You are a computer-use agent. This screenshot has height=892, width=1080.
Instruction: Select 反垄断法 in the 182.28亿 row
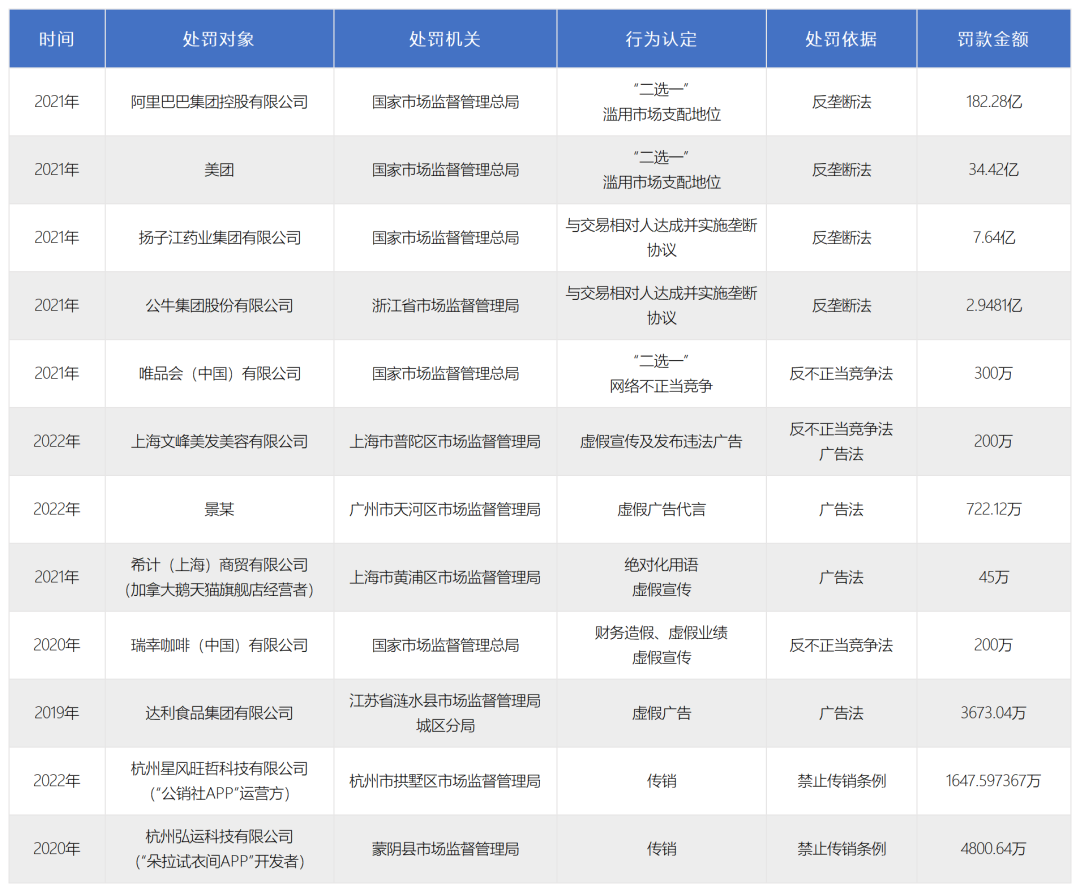[x=841, y=102]
